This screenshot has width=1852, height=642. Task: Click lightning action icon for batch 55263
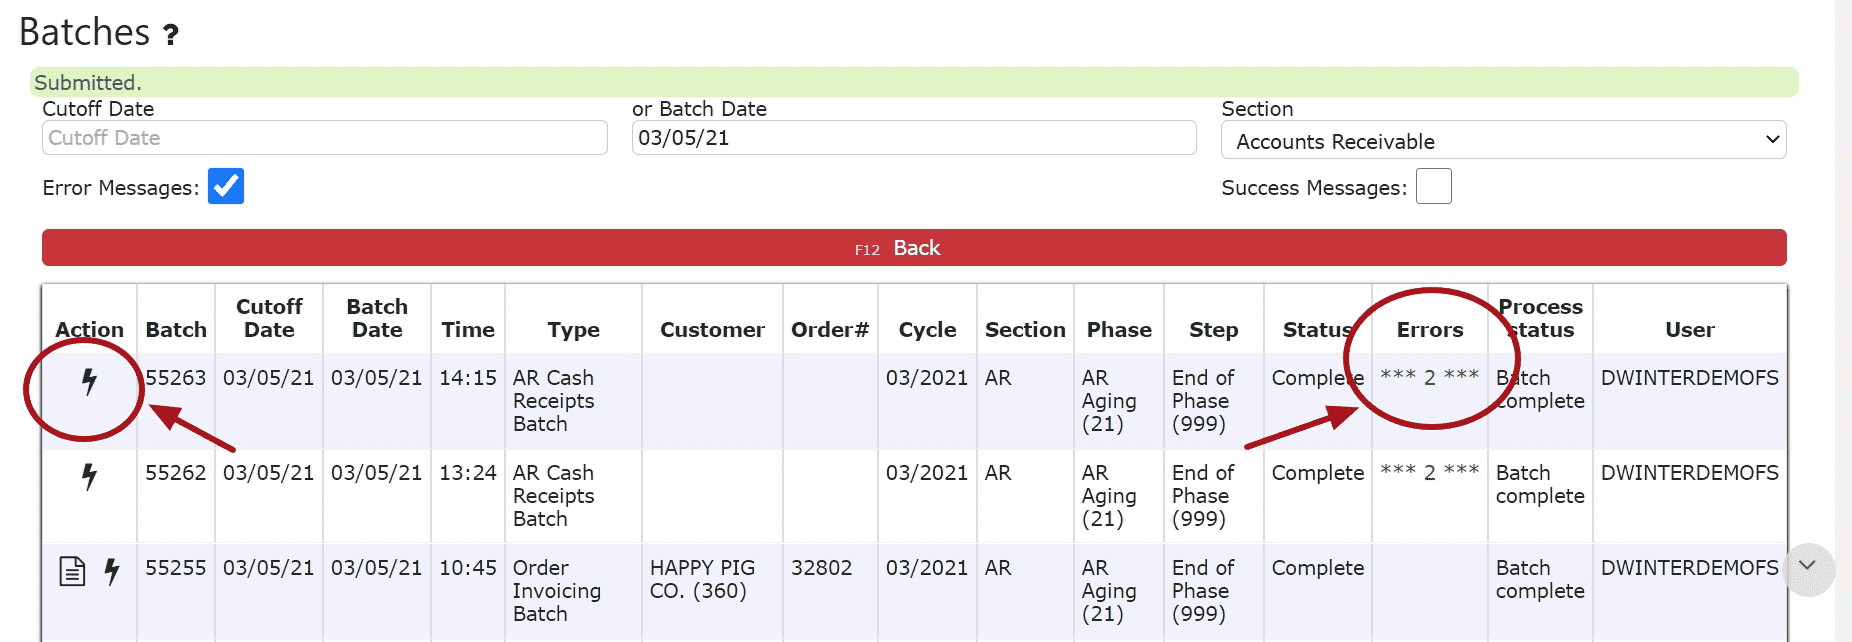tap(89, 381)
